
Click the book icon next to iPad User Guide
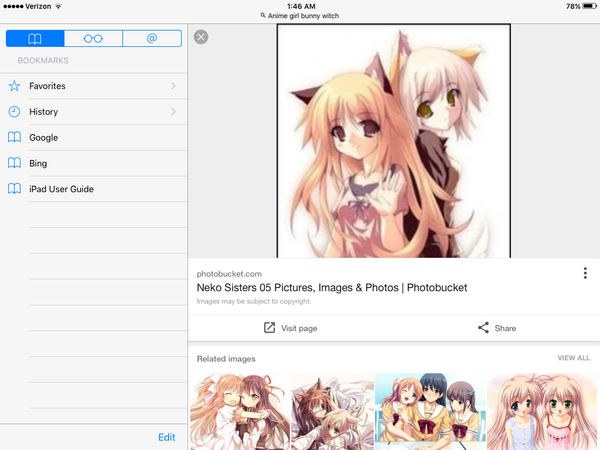pos(15,189)
